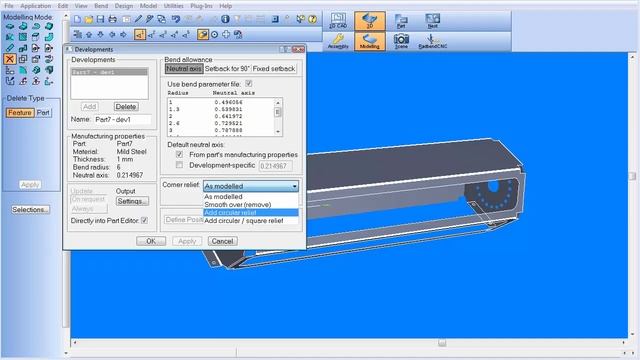Click the yellow Help question mark icon
The image size is (640, 360).
(x=312, y=19)
